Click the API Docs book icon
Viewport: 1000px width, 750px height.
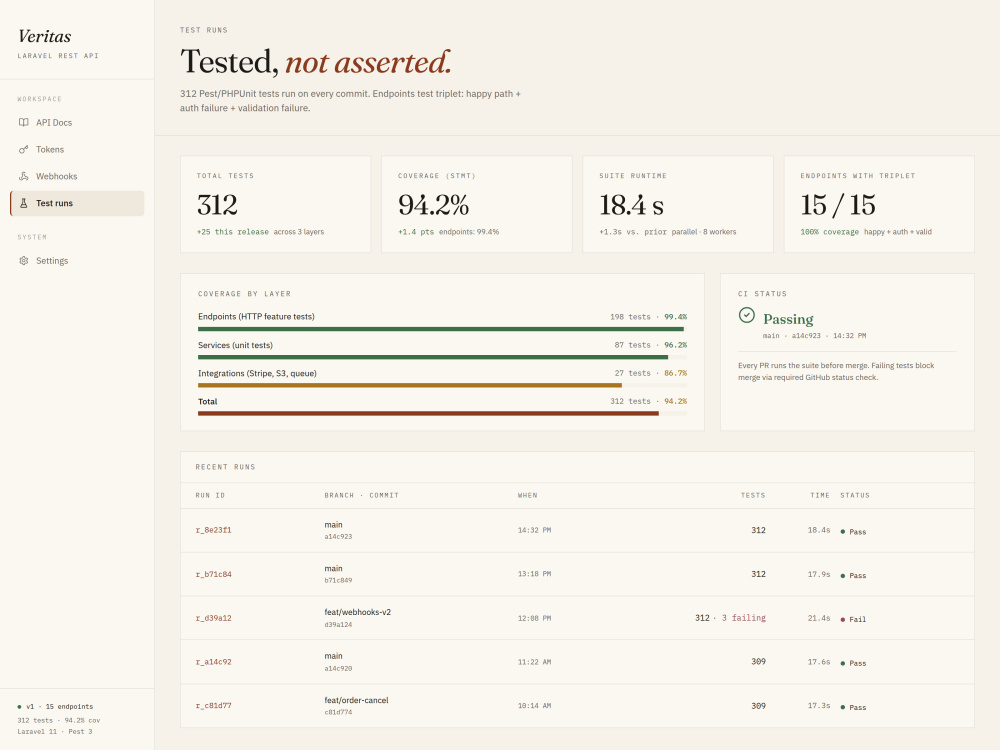24,122
